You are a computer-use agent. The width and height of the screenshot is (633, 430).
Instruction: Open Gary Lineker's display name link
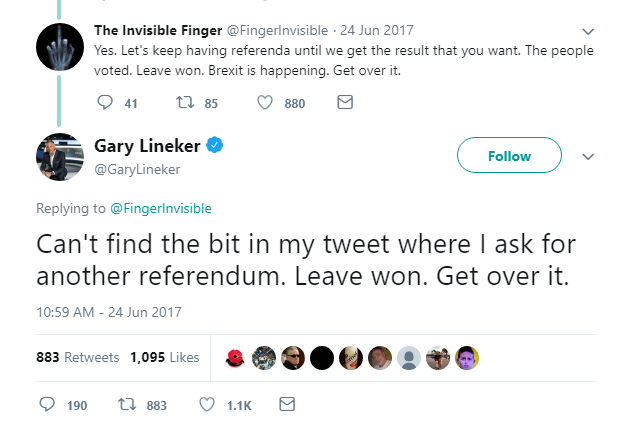[x=149, y=146]
